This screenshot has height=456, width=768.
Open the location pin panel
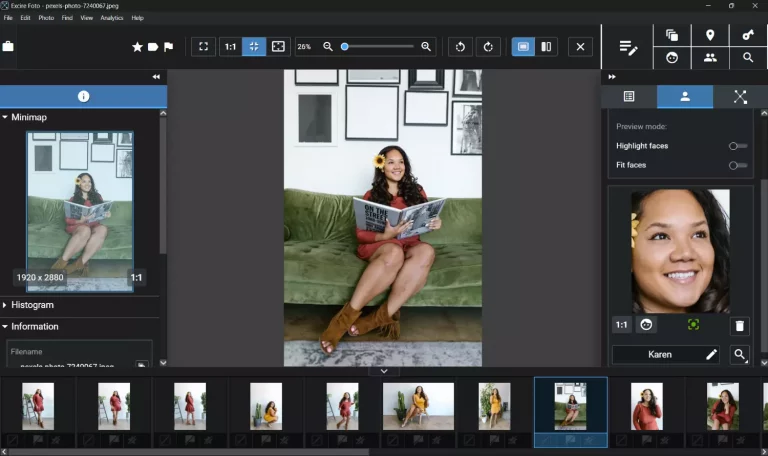[710, 35]
